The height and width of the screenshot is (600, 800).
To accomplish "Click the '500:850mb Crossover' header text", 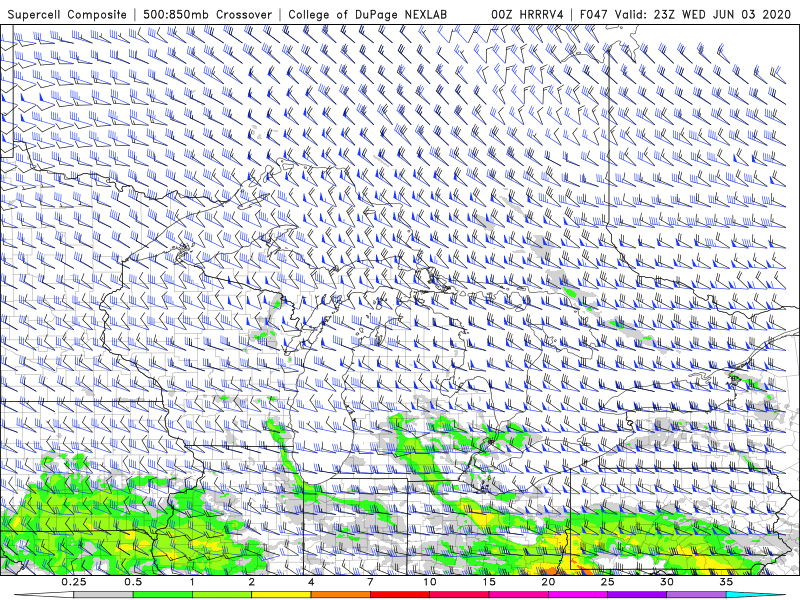I will (208, 15).
